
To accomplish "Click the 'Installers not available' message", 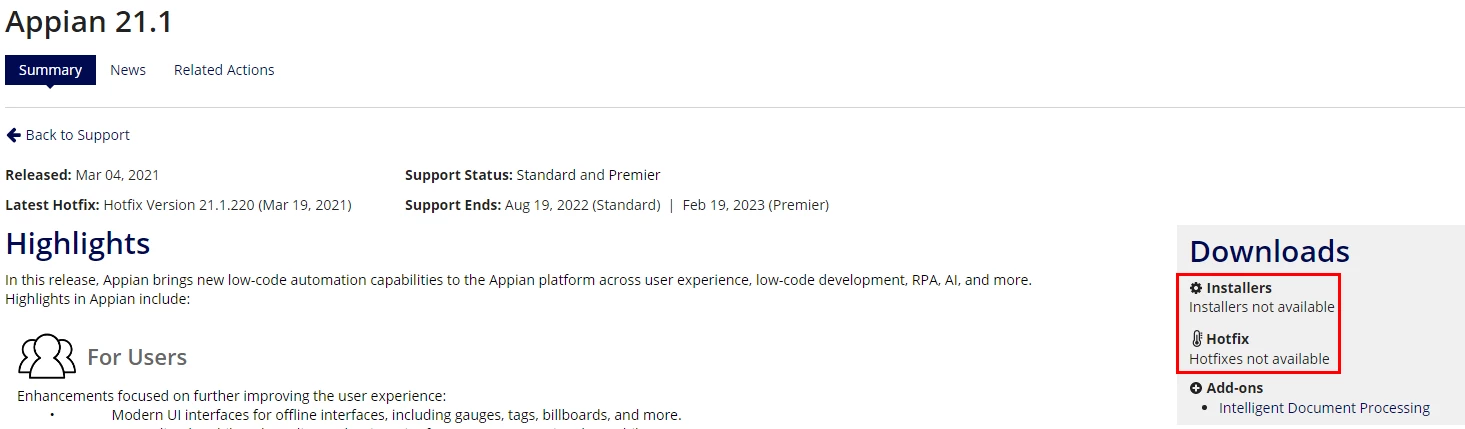I will pos(1261,307).
